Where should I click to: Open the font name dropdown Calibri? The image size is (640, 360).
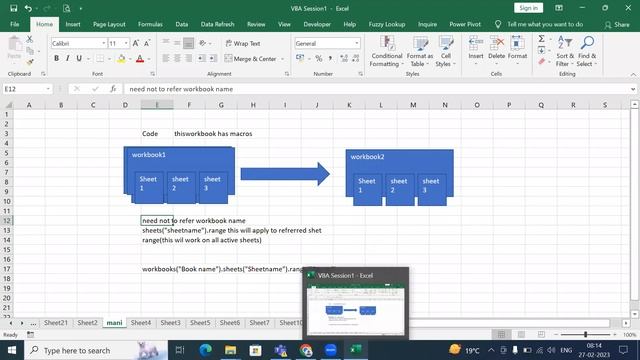[x=103, y=43]
